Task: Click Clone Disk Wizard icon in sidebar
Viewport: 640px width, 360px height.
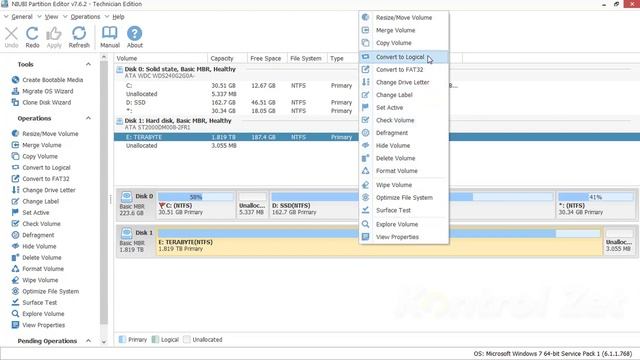Action: point(16,102)
